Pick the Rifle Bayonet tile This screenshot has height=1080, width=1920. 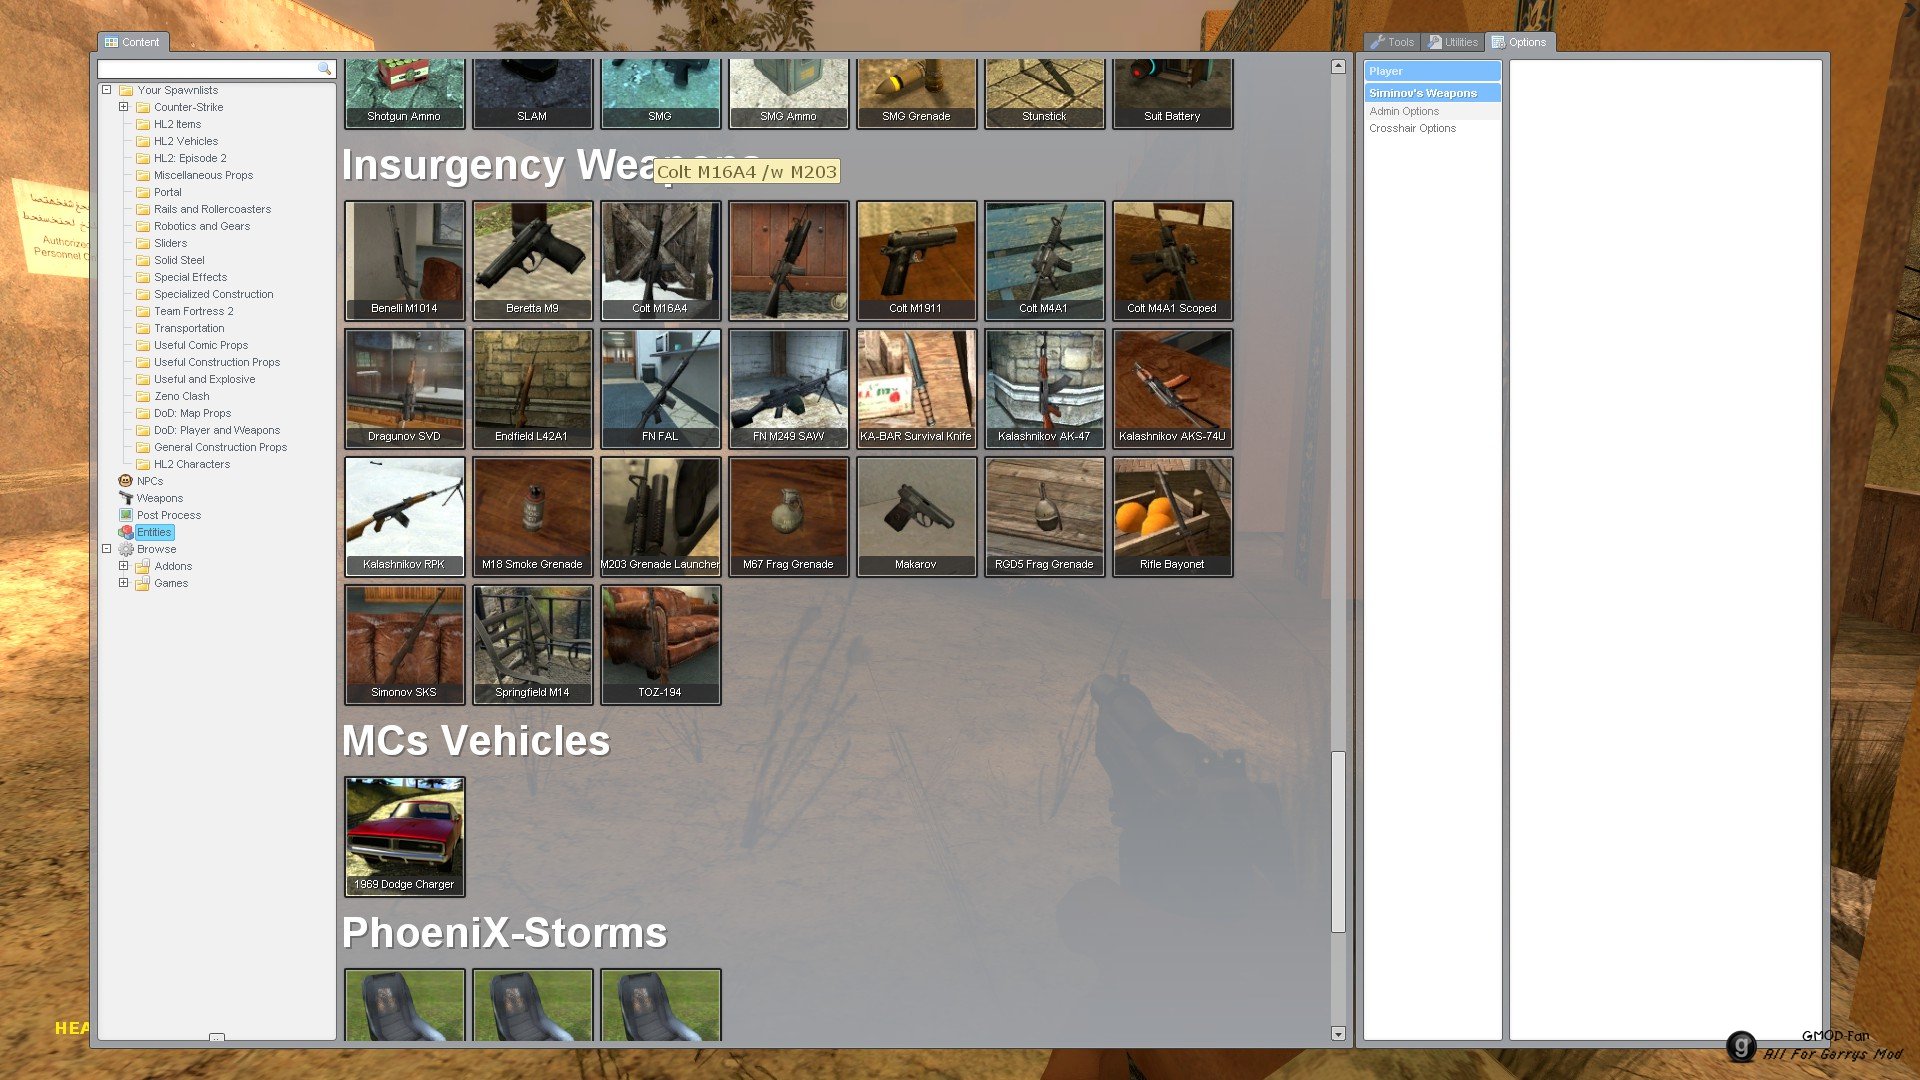click(x=1172, y=516)
